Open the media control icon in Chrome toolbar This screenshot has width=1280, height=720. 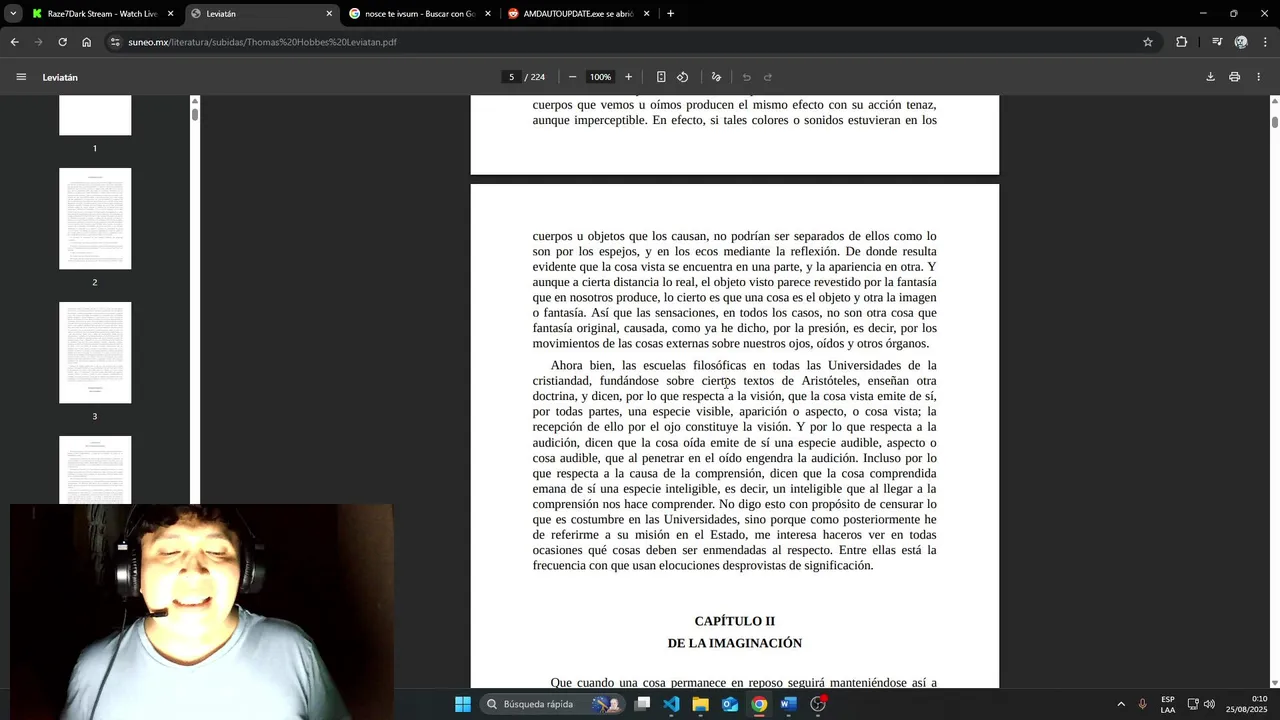click(1217, 42)
